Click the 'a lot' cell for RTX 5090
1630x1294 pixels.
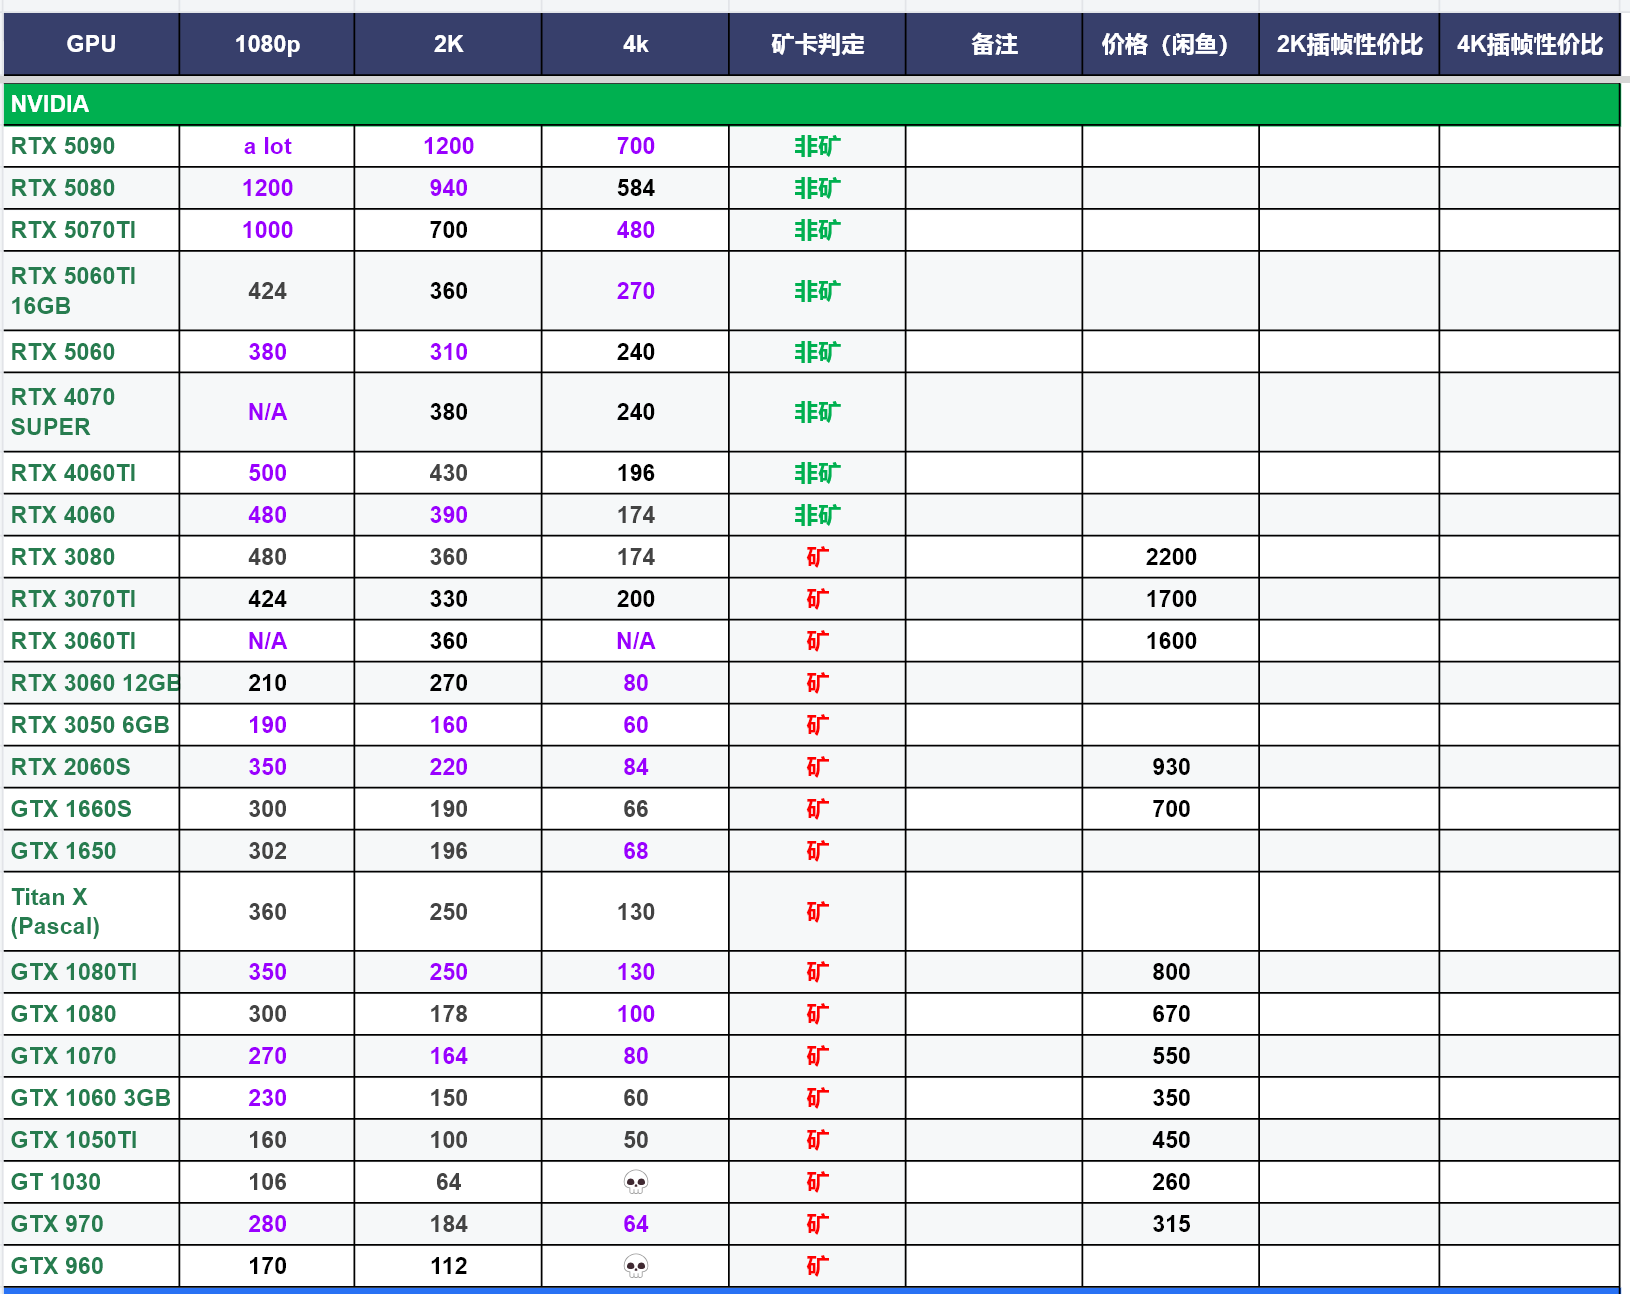(x=267, y=146)
